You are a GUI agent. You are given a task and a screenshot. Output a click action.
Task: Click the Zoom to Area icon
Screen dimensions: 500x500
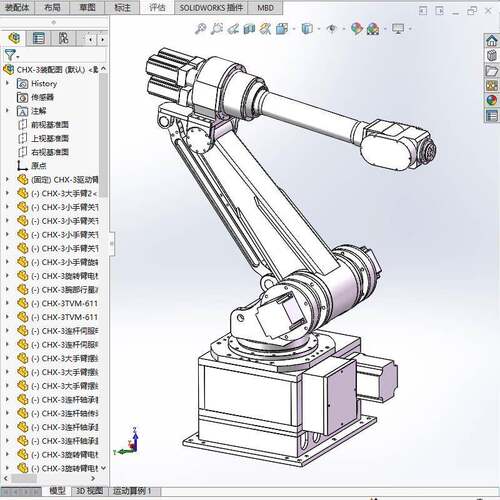216,29
